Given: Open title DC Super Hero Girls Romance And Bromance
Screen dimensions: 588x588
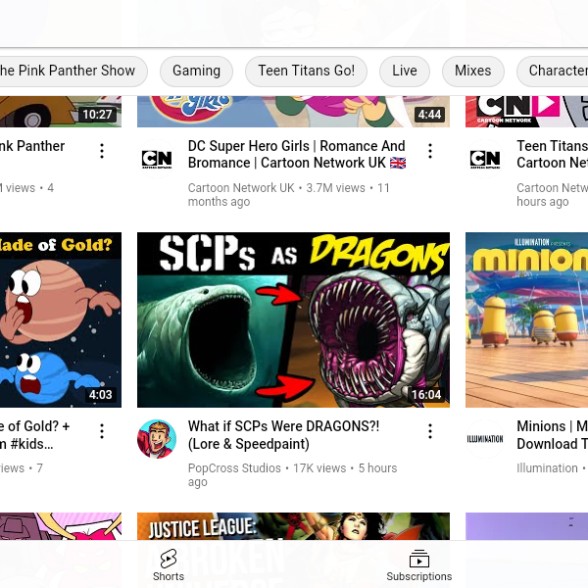Looking at the screenshot, I should pyautogui.click(x=297, y=154).
